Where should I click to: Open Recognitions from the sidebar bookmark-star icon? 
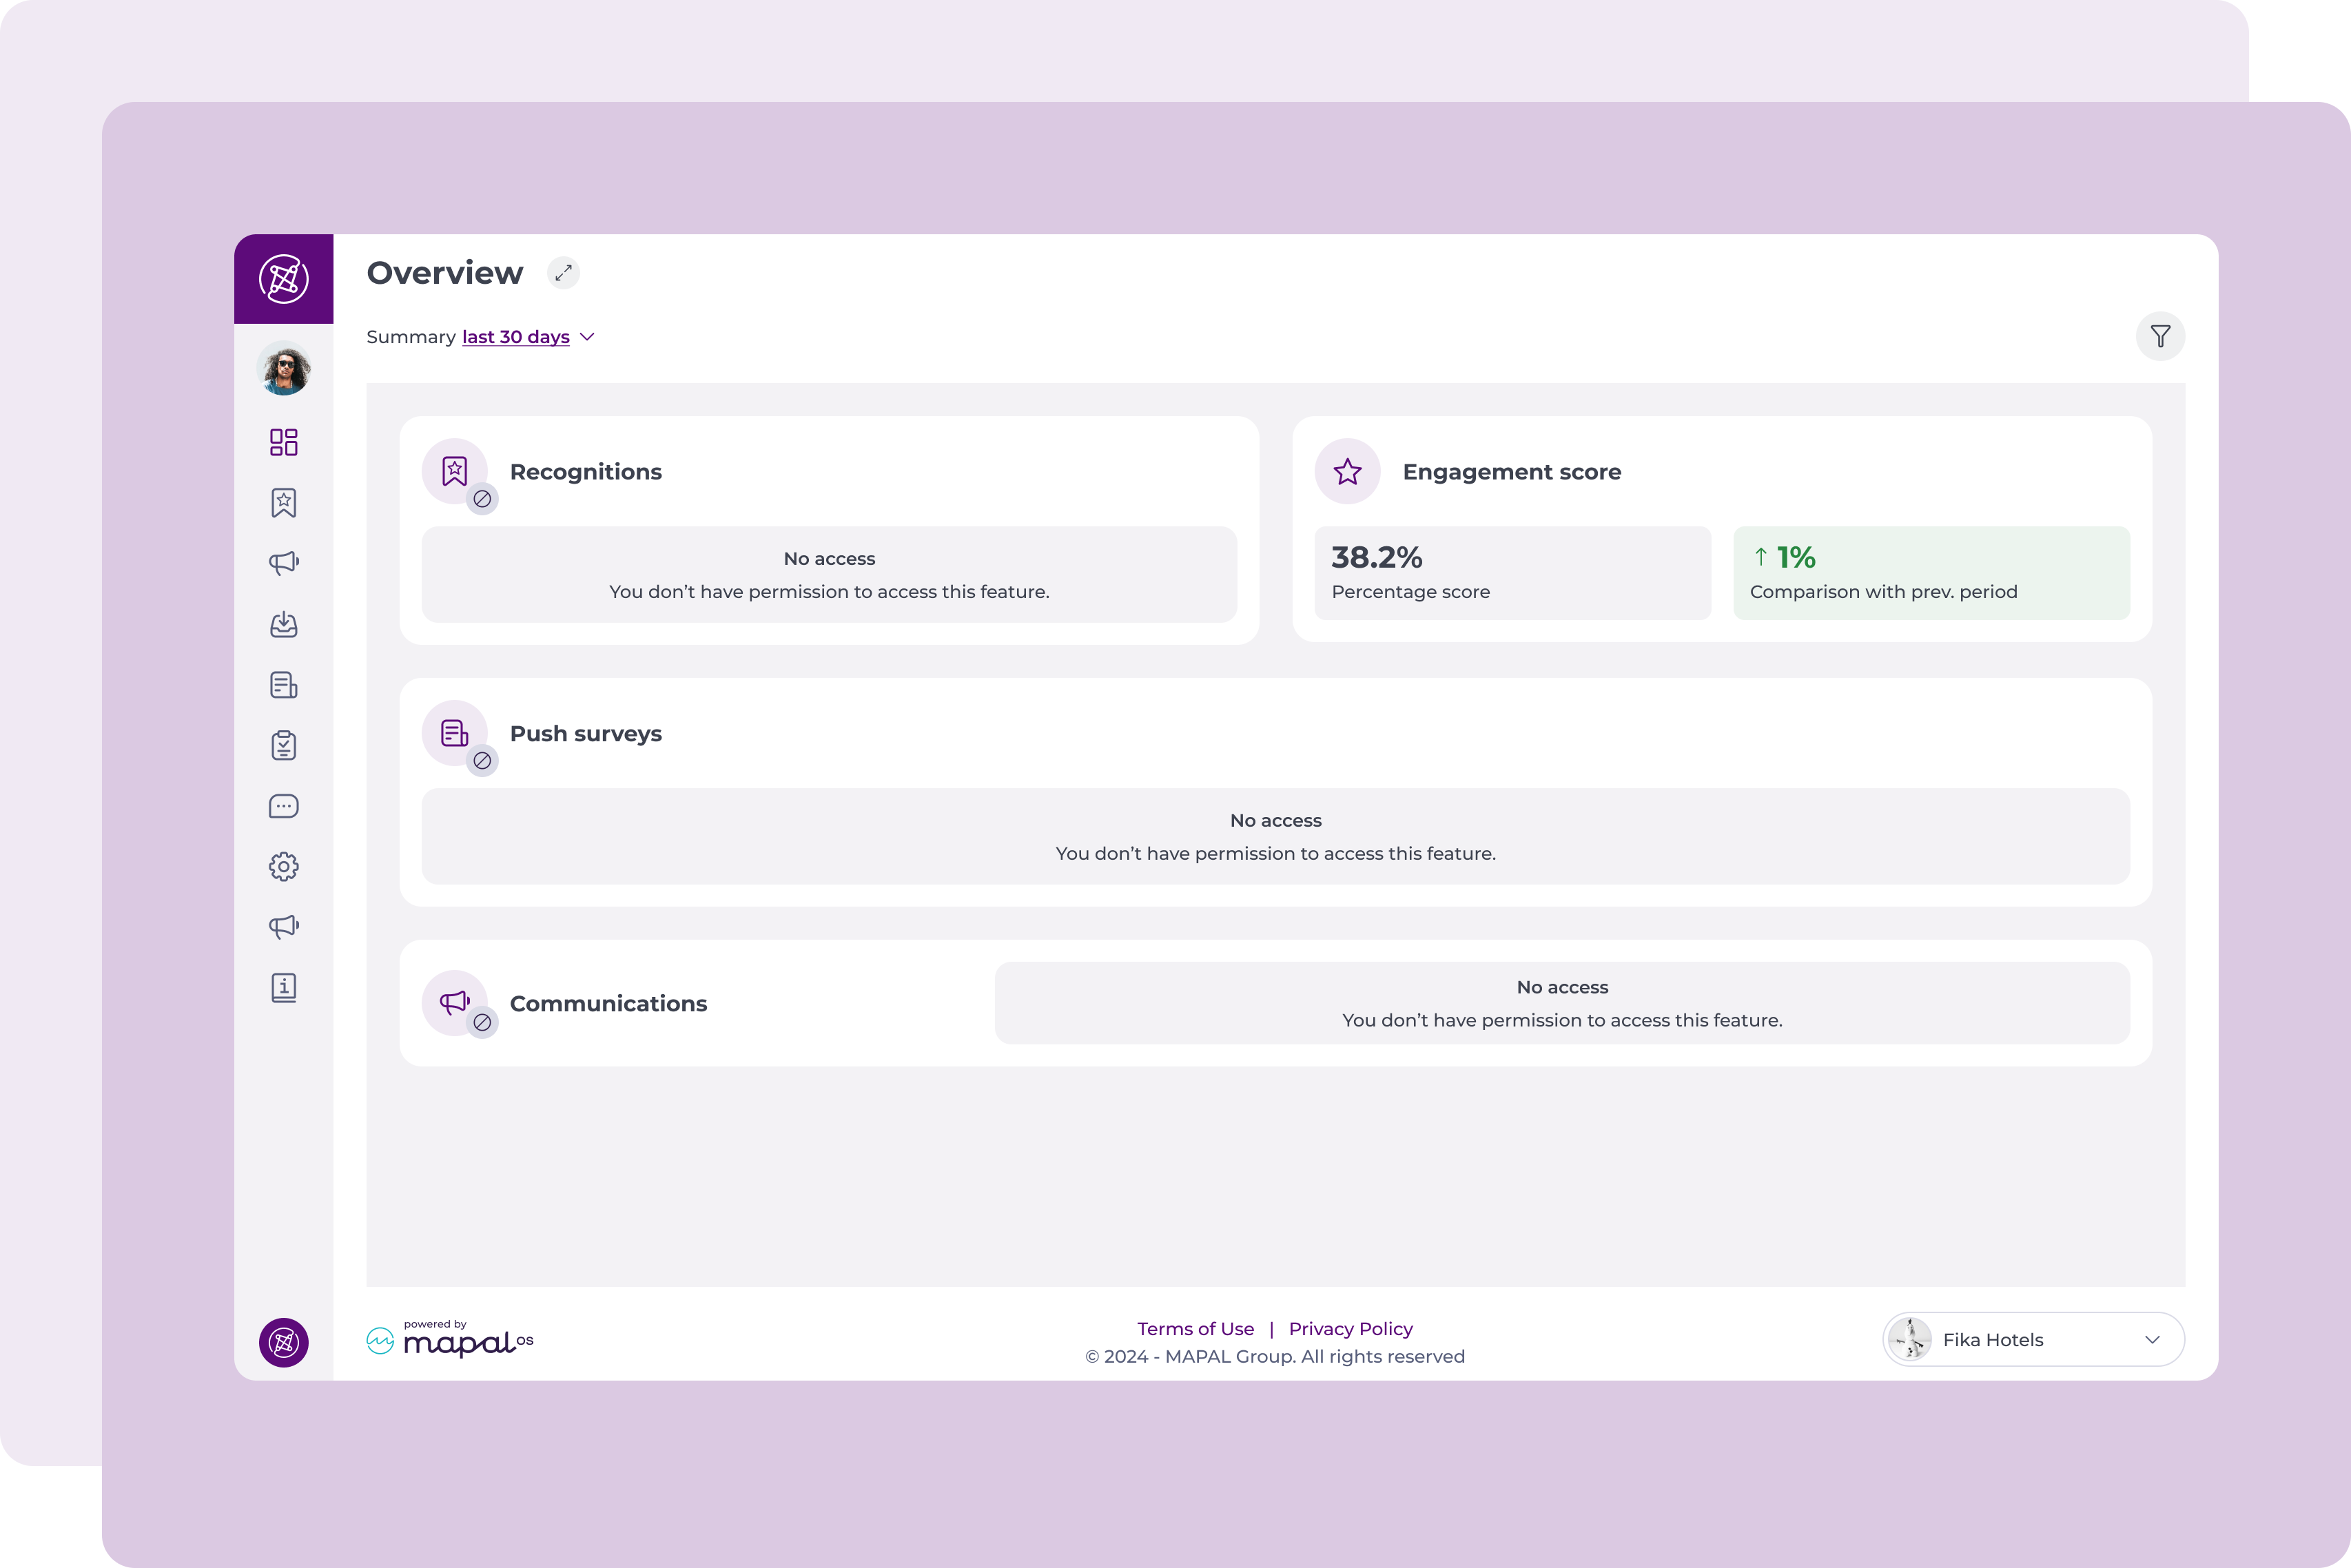tap(284, 503)
